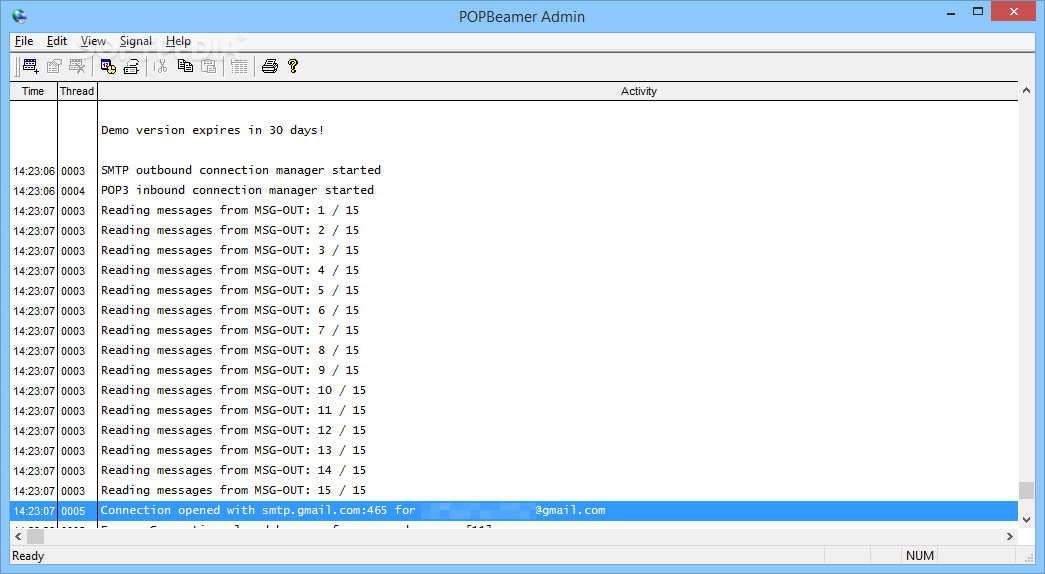This screenshot has height=574, width=1045.
Task: Click the horizontal scrollbar left arrow
Action: tap(18, 536)
